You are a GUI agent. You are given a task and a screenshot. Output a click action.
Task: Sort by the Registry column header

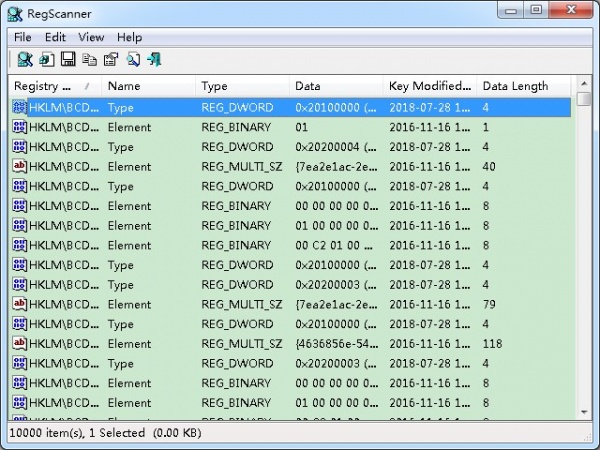click(54, 86)
